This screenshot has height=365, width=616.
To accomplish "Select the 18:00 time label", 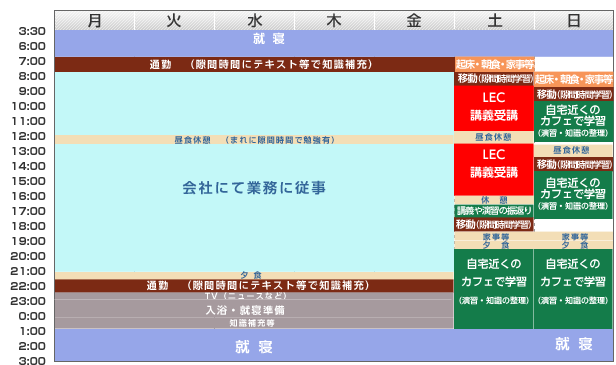I will click(28, 226).
